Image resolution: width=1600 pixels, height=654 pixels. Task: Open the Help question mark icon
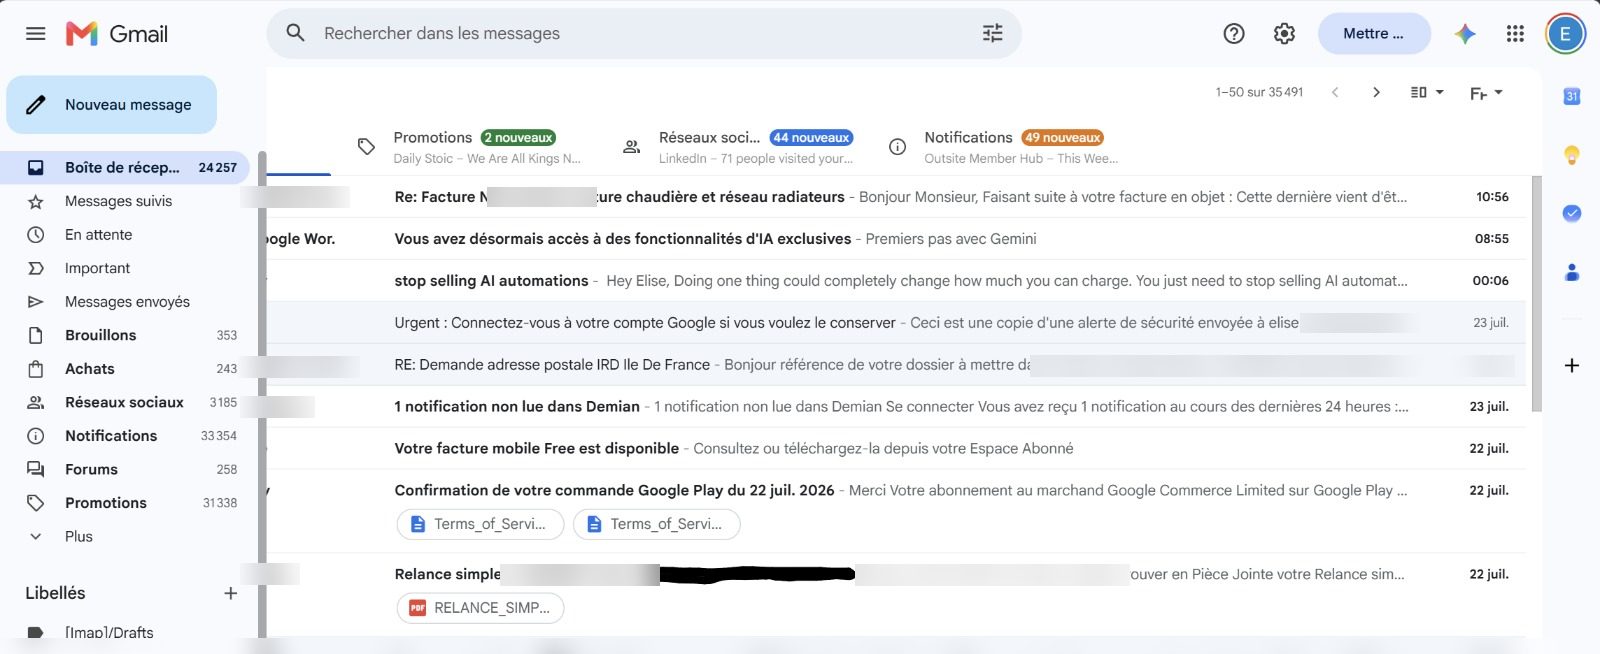click(x=1234, y=34)
